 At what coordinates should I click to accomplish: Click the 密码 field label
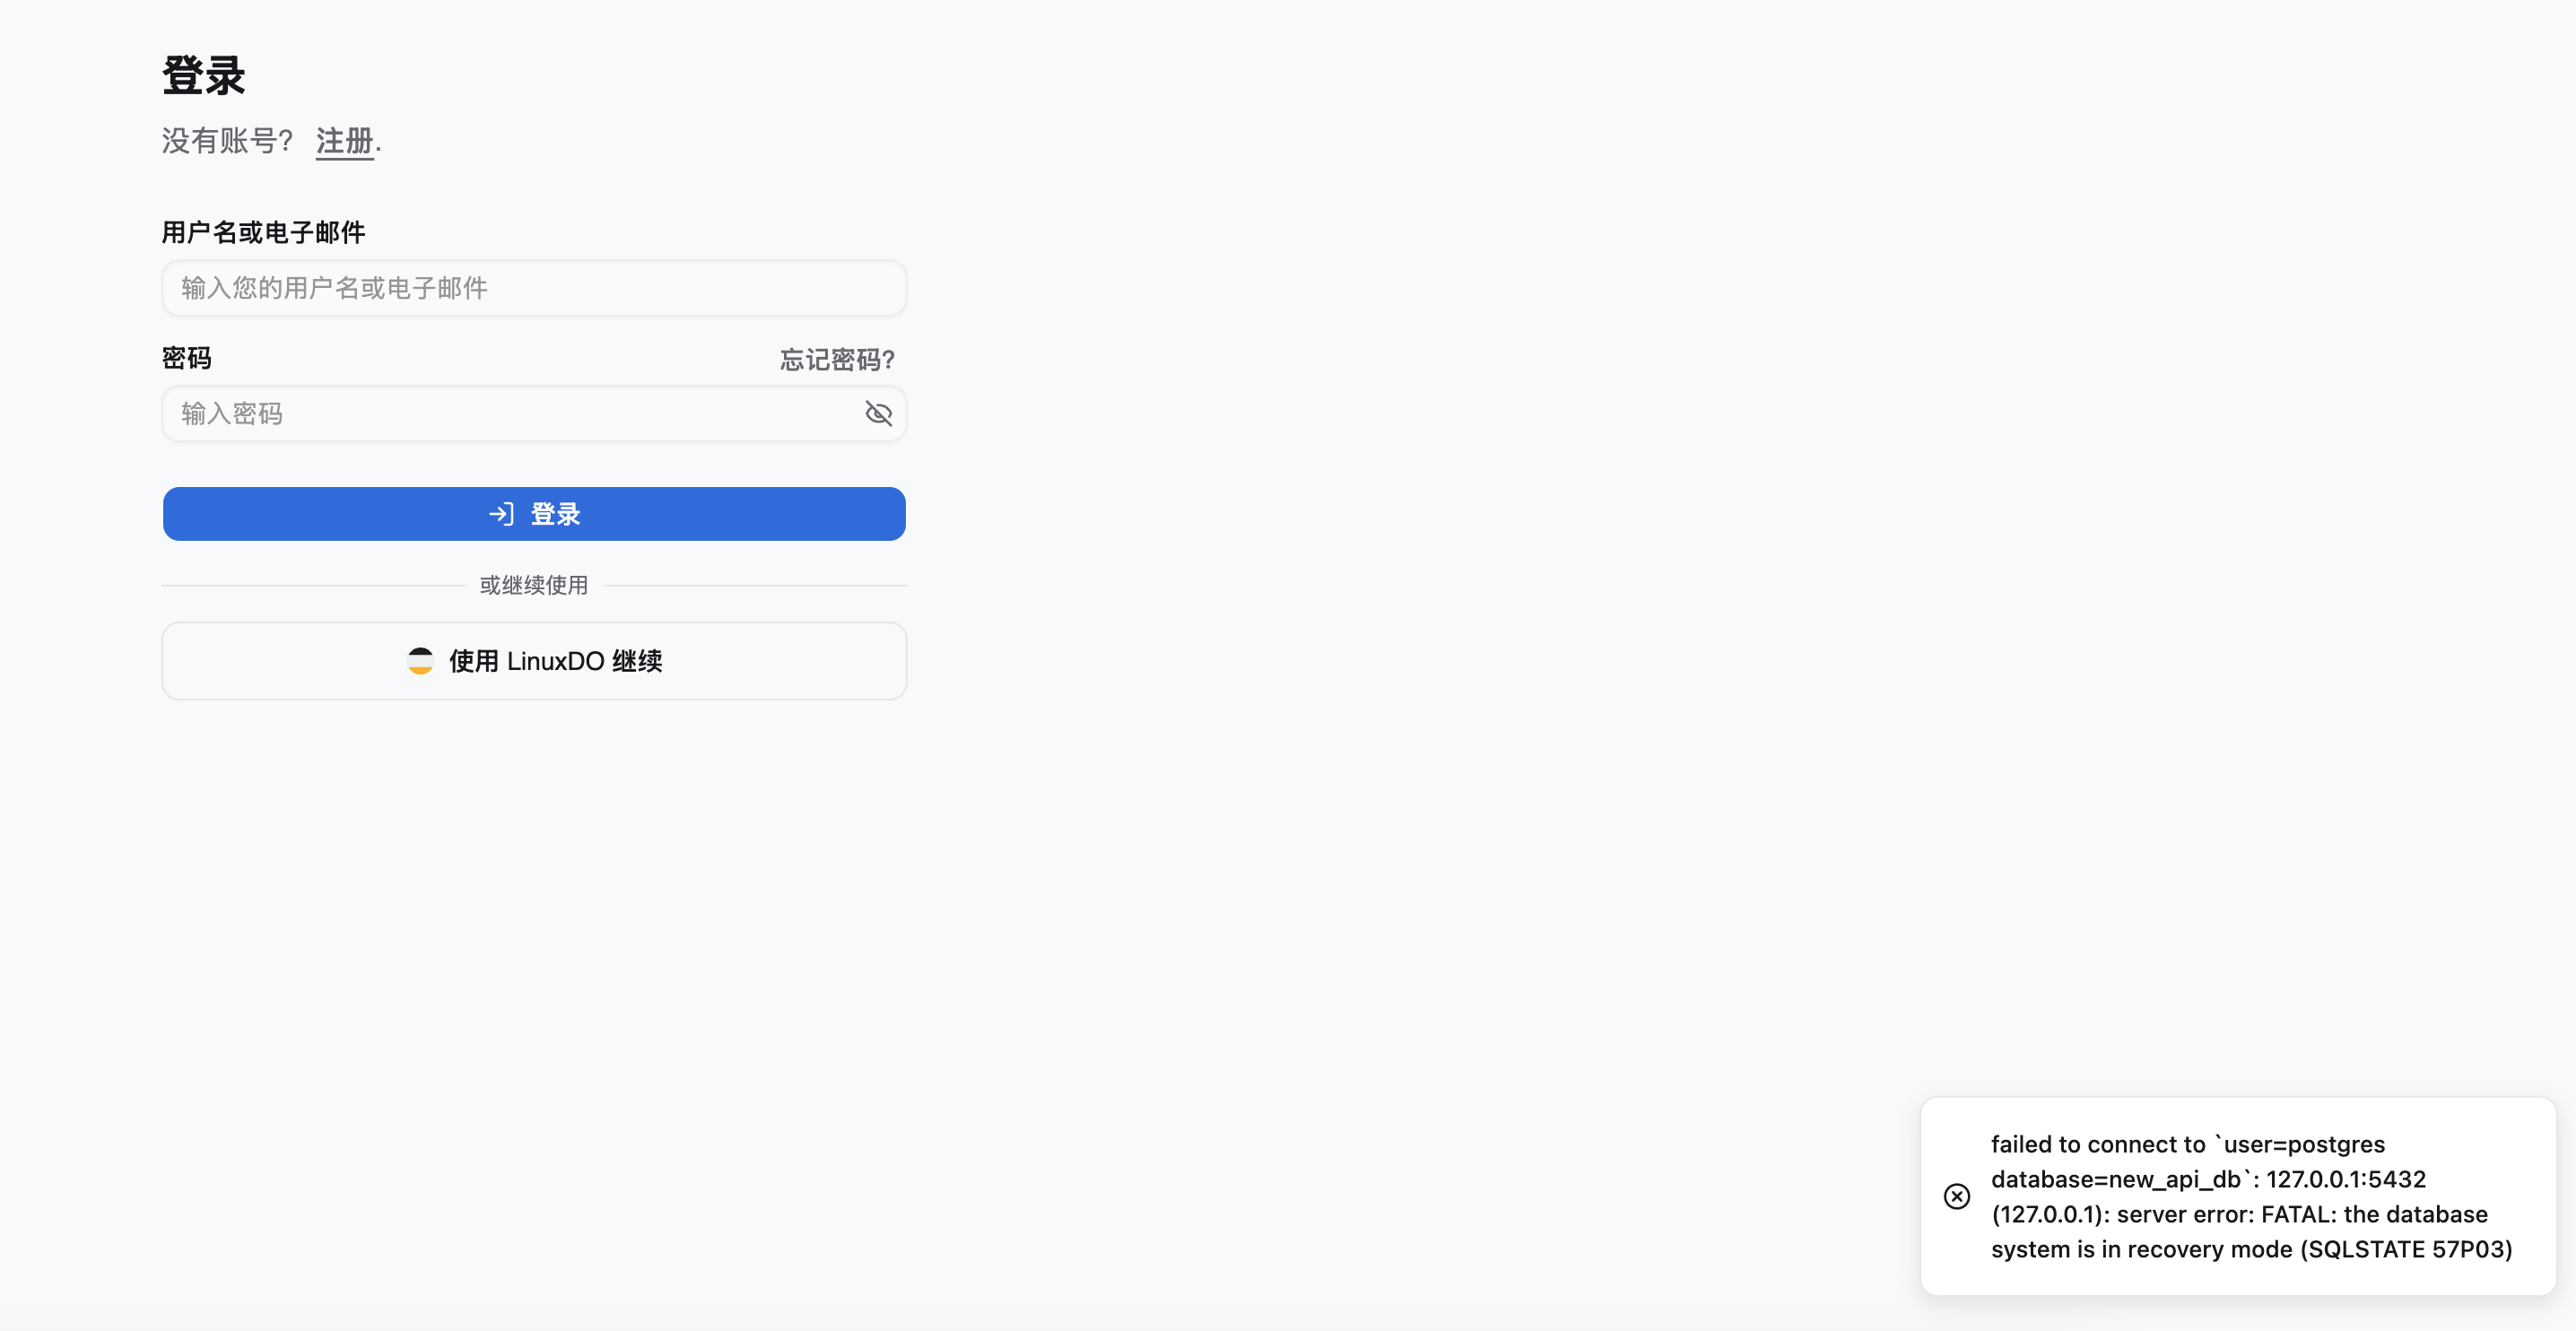tap(187, 358)
